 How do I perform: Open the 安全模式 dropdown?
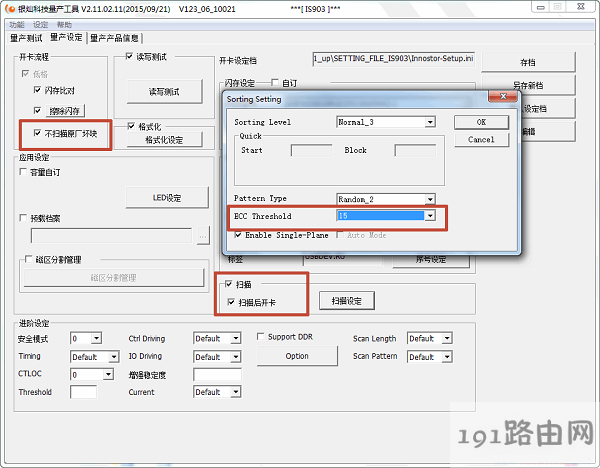click(x=96, y=338)
